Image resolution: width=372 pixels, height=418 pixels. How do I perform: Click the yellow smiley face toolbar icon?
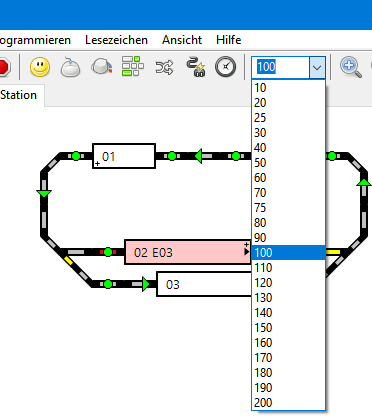[x=40, y=67]
